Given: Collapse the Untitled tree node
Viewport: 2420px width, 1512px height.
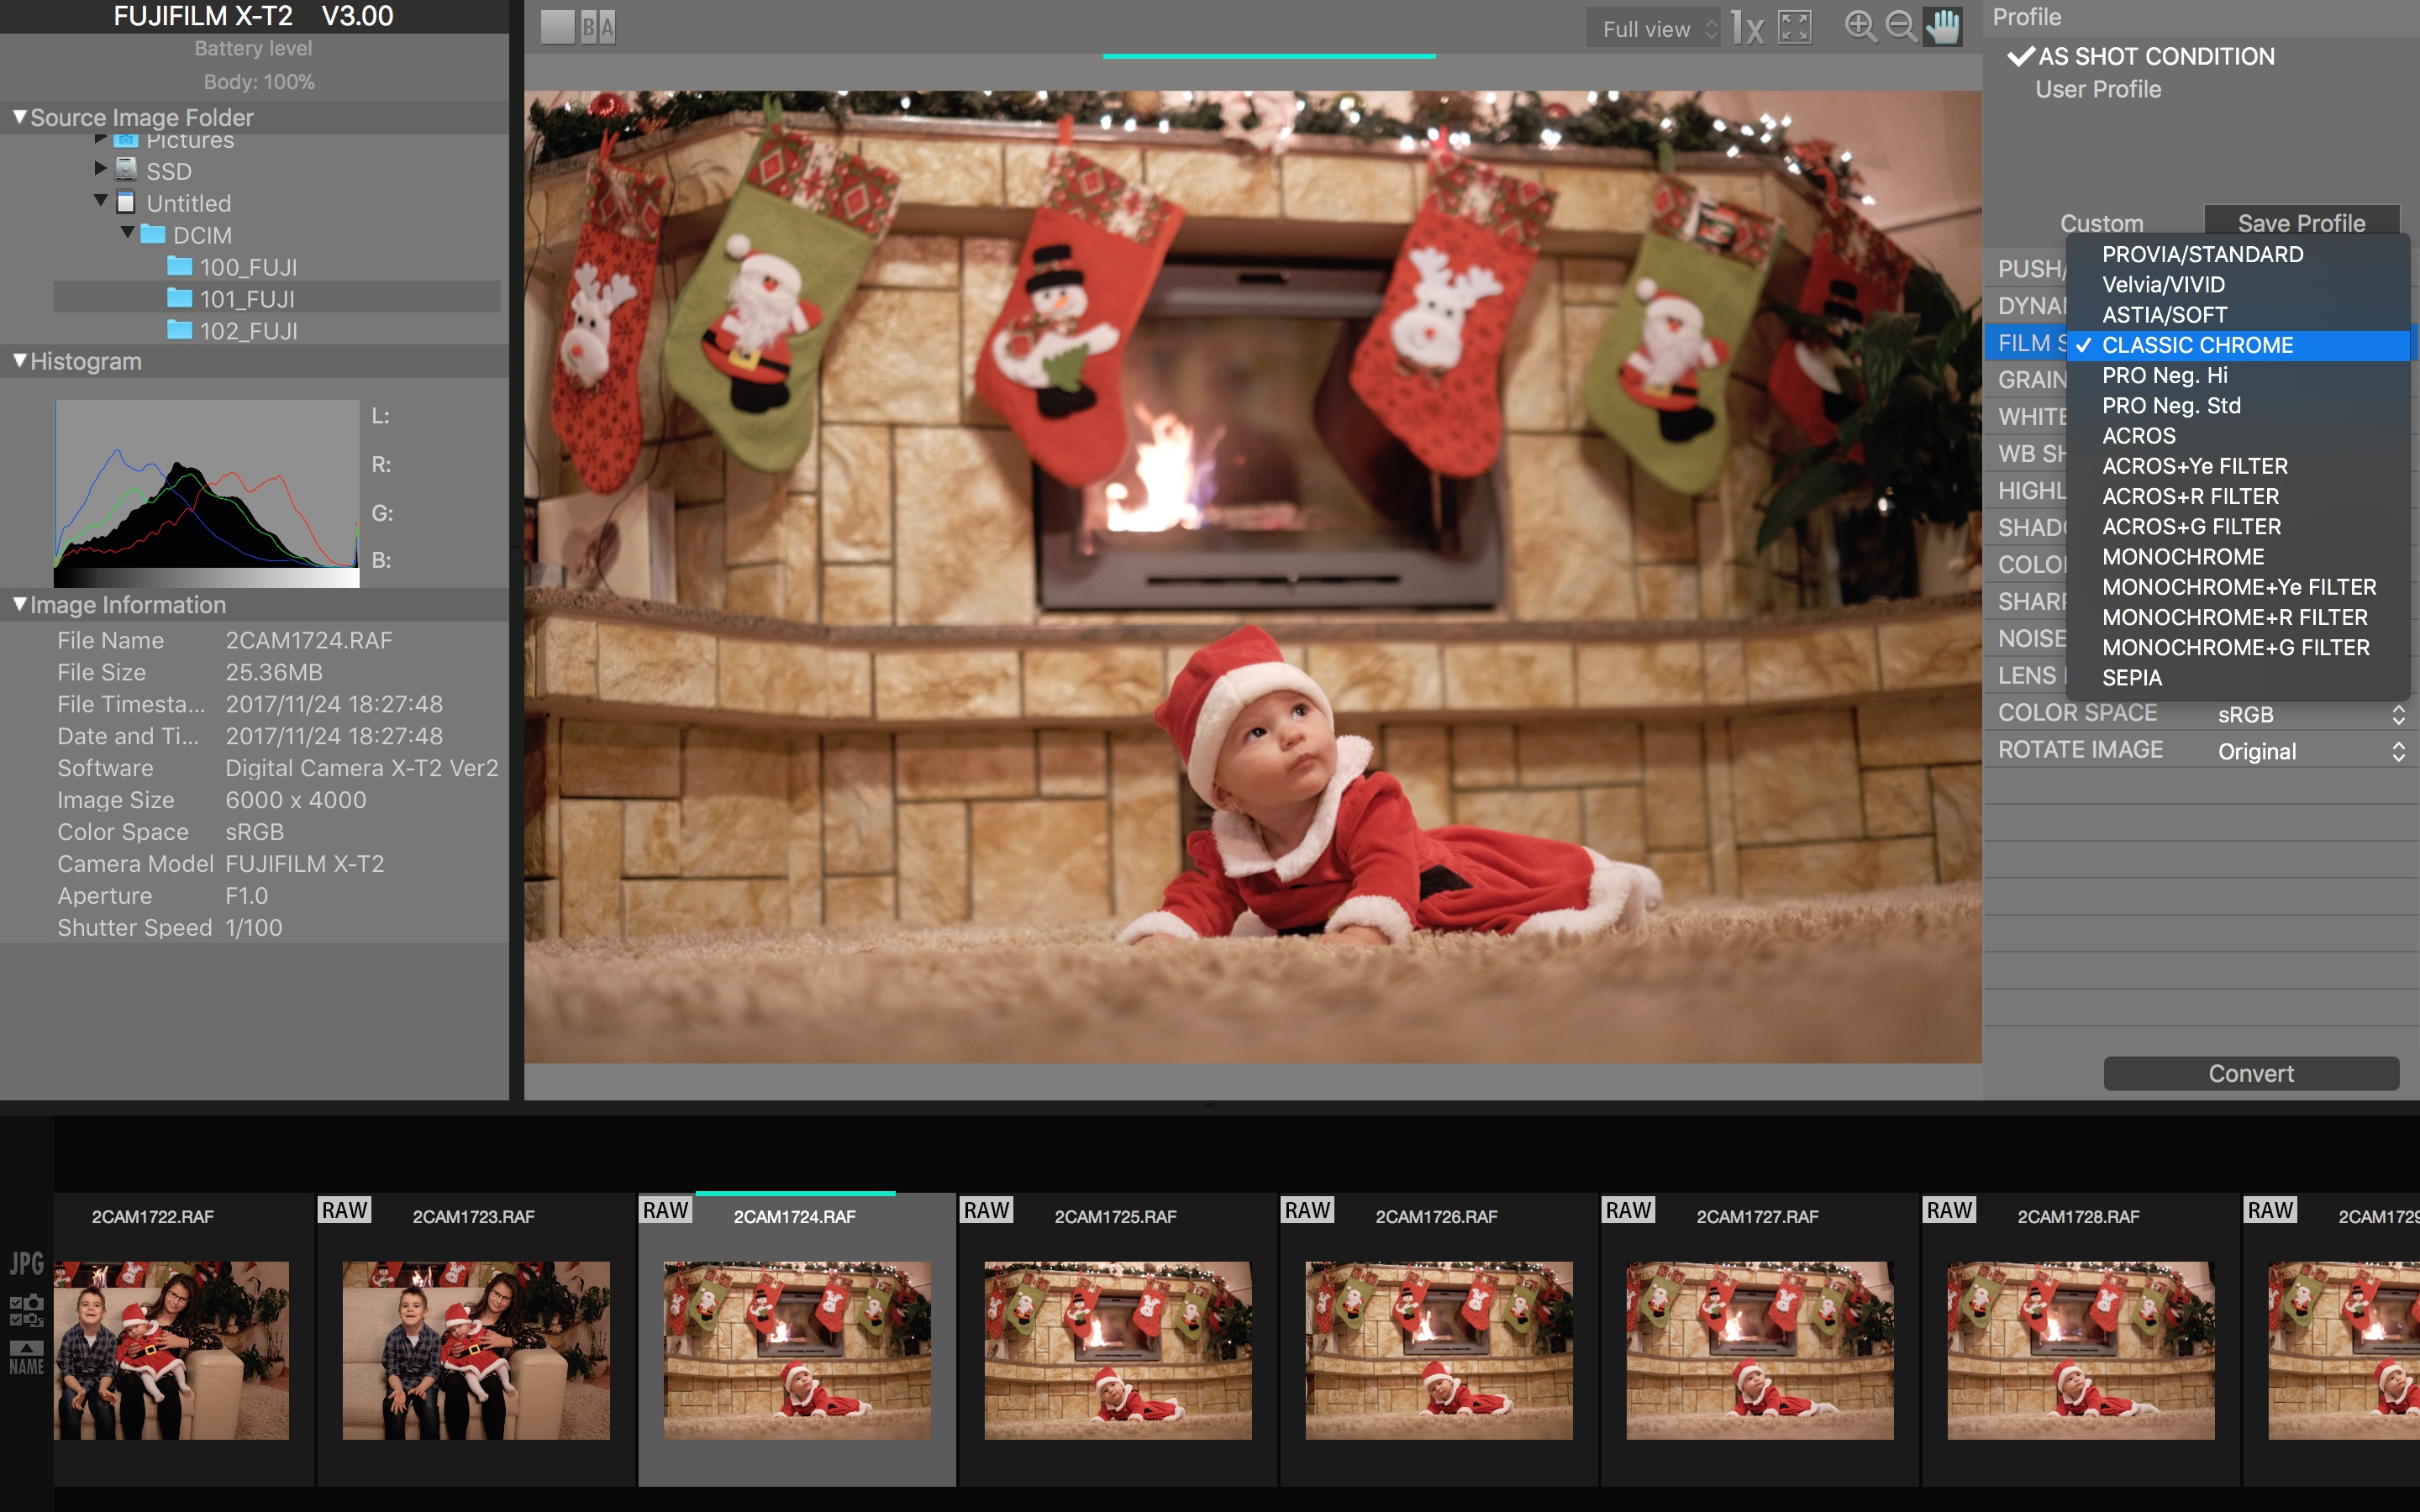Looking at the screenshot, I should click(x=100, y=201).
